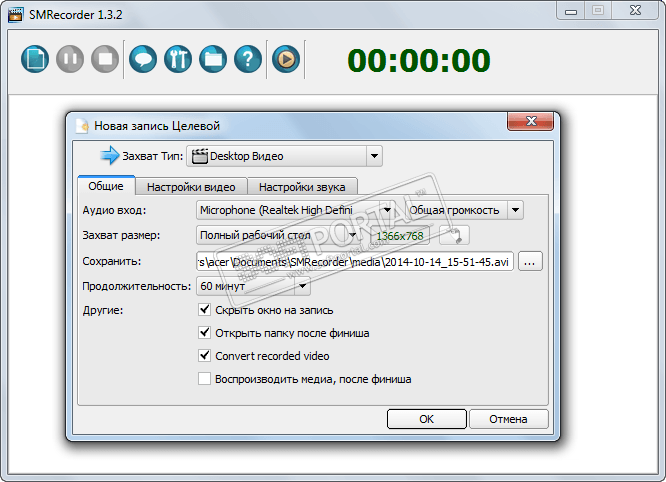Start a new recording from toolbar
The image size is (666, 482).
point(35,59)
